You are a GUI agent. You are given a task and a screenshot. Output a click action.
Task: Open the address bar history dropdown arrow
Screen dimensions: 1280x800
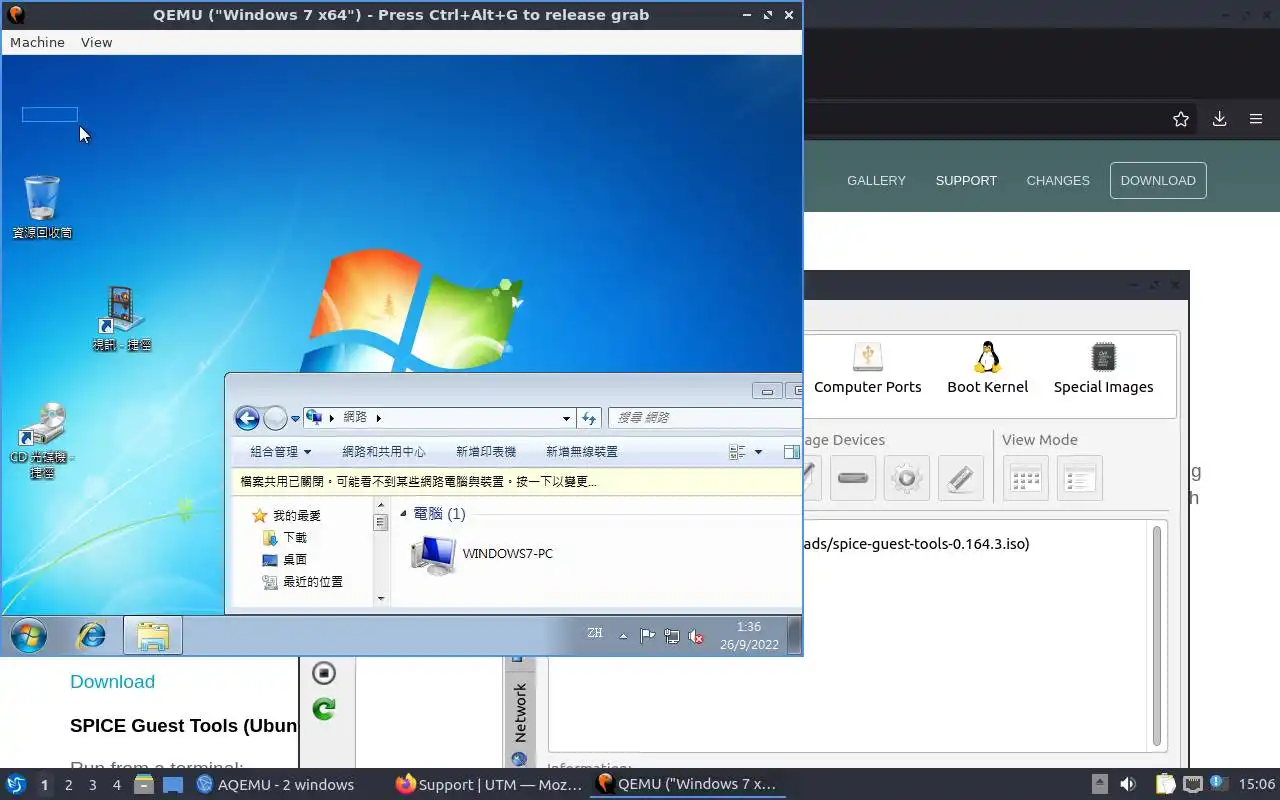tap(566, 418)
